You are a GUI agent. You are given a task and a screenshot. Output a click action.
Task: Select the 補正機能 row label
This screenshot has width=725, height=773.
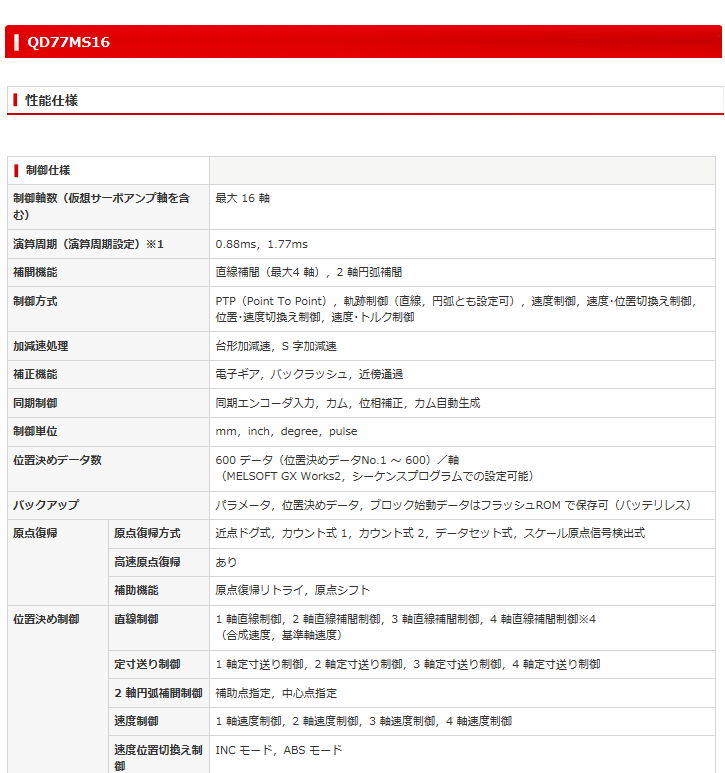click(35, 374)
